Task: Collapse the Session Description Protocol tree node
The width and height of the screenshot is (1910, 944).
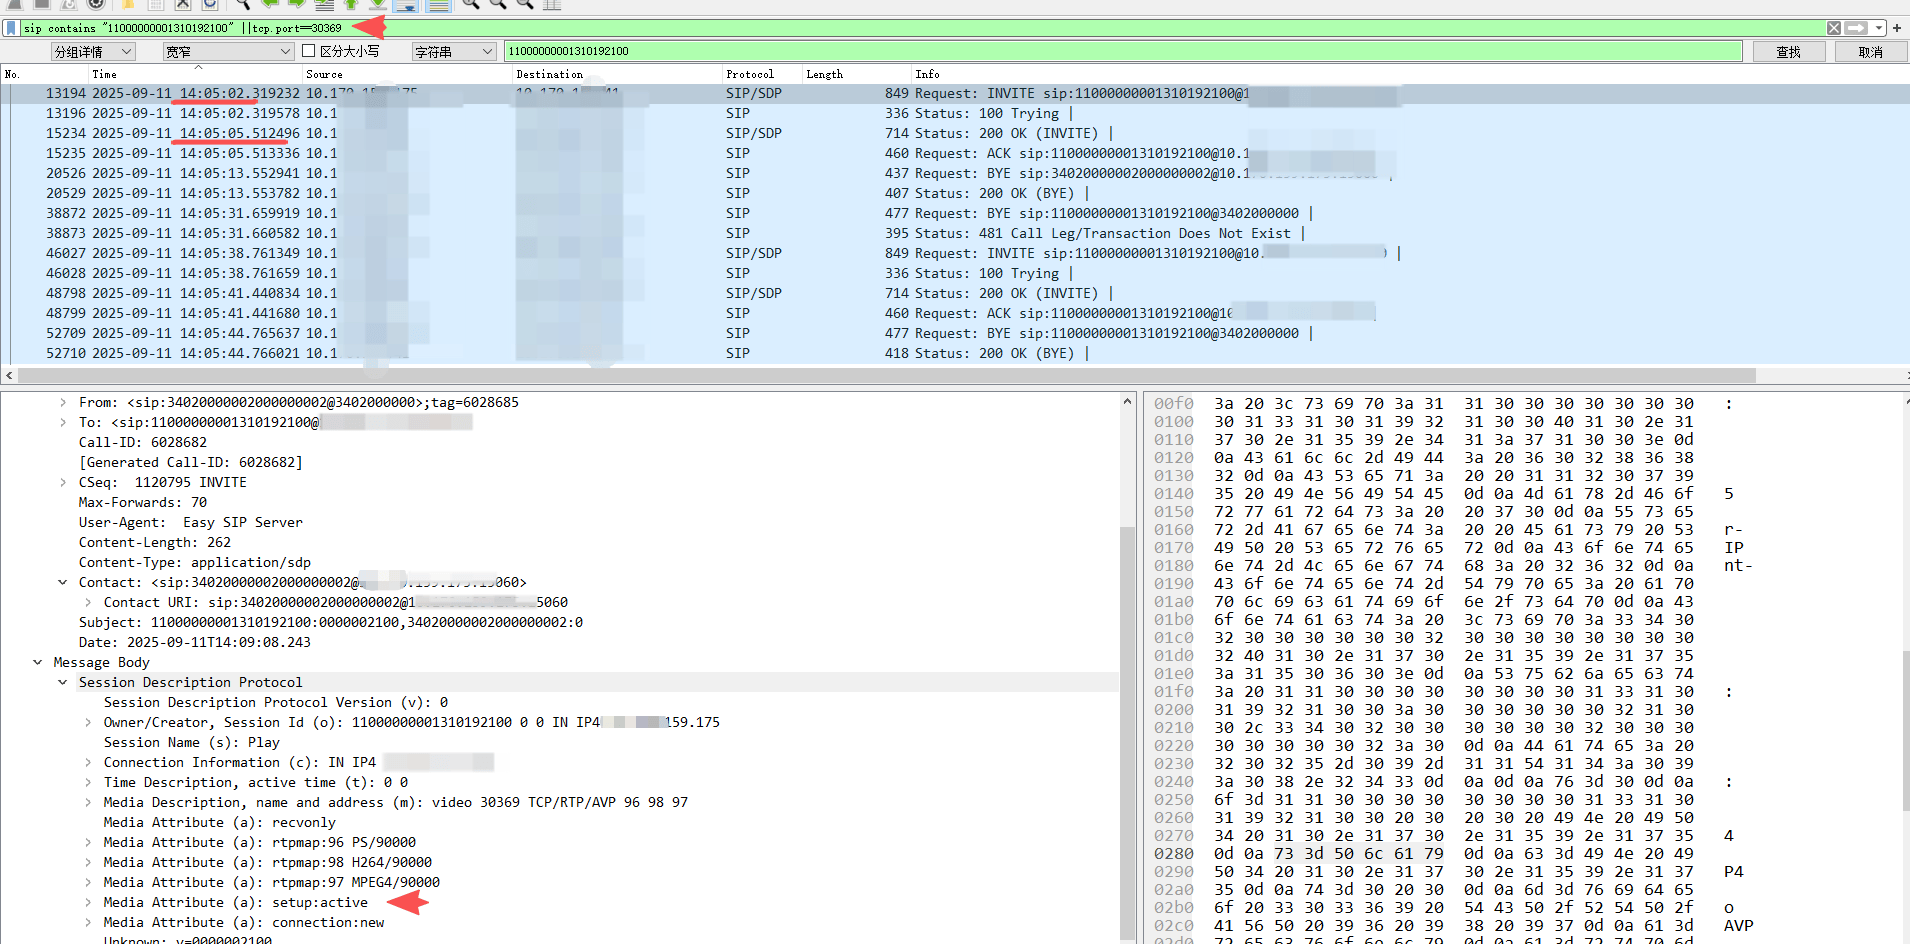Action: (x=63, y=682)
